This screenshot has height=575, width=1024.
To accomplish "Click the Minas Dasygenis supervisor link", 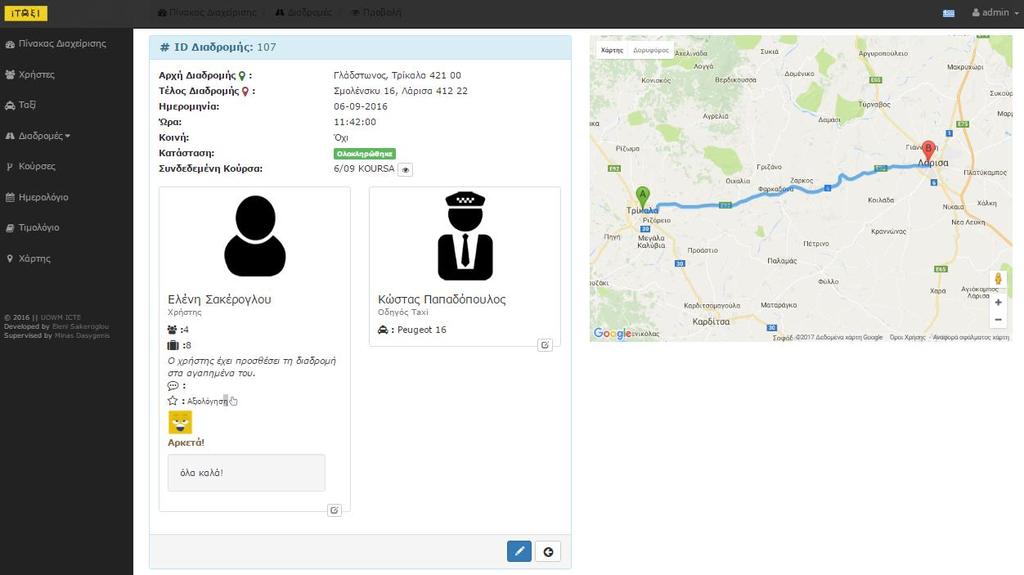I will click(82, 335).
